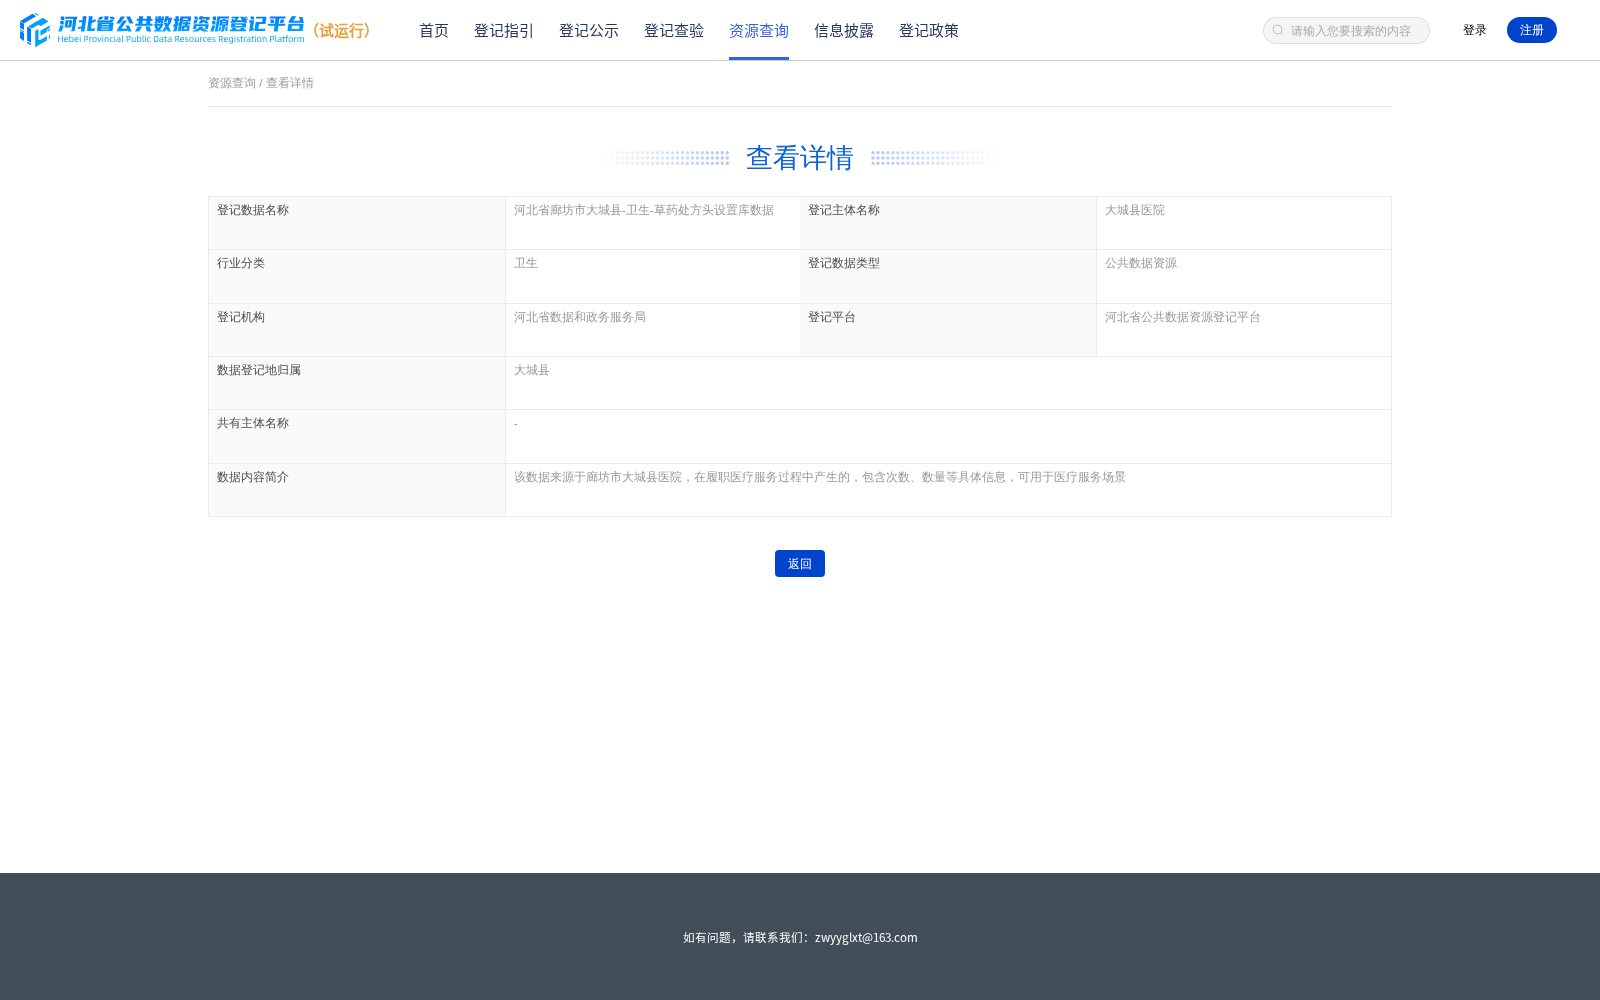Click the 登录 link
The image size is (1600, 1000).
pyautogui.click(x=1475, y=30)
